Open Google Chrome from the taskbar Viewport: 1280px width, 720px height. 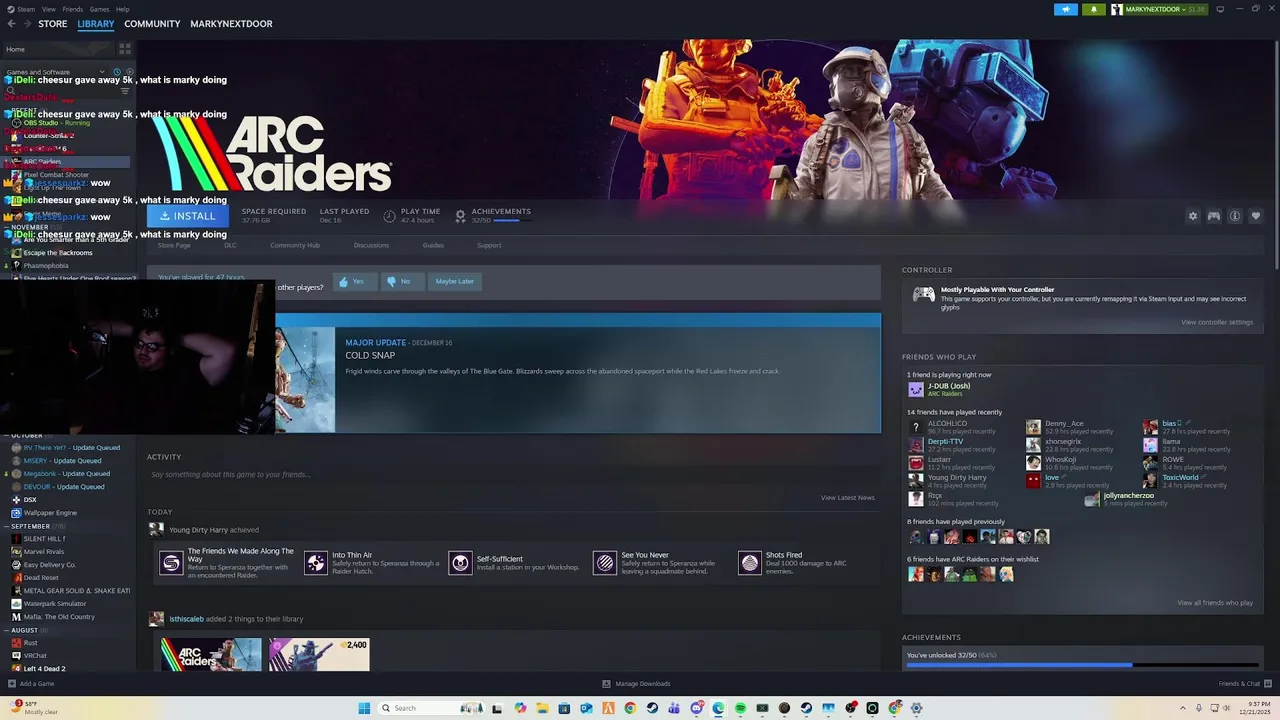[x=630, y=708]
